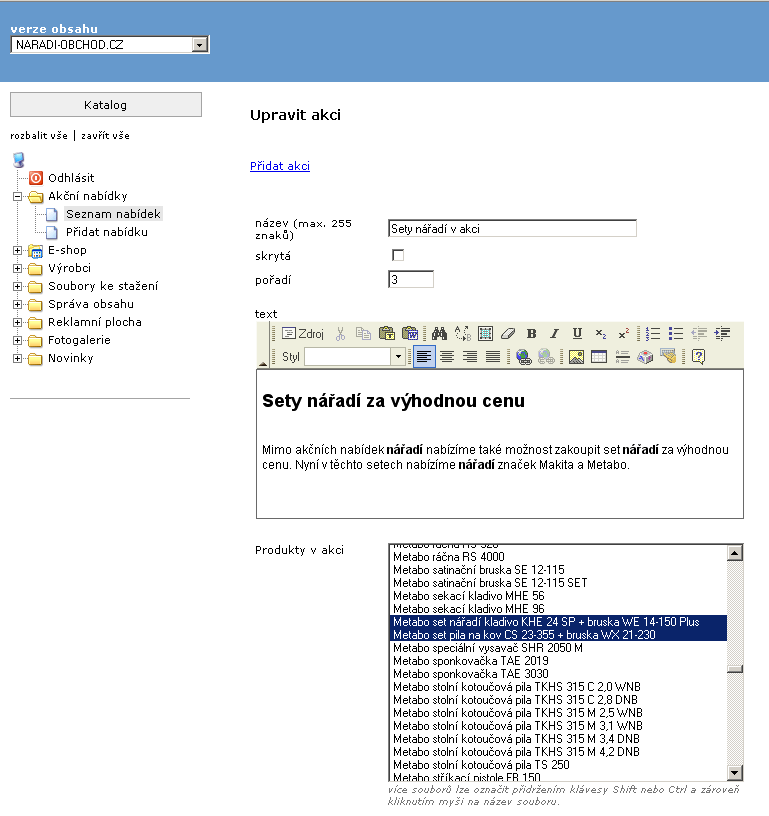
Task: Expand the Správa obsahu folder
Action: (18, 304)
